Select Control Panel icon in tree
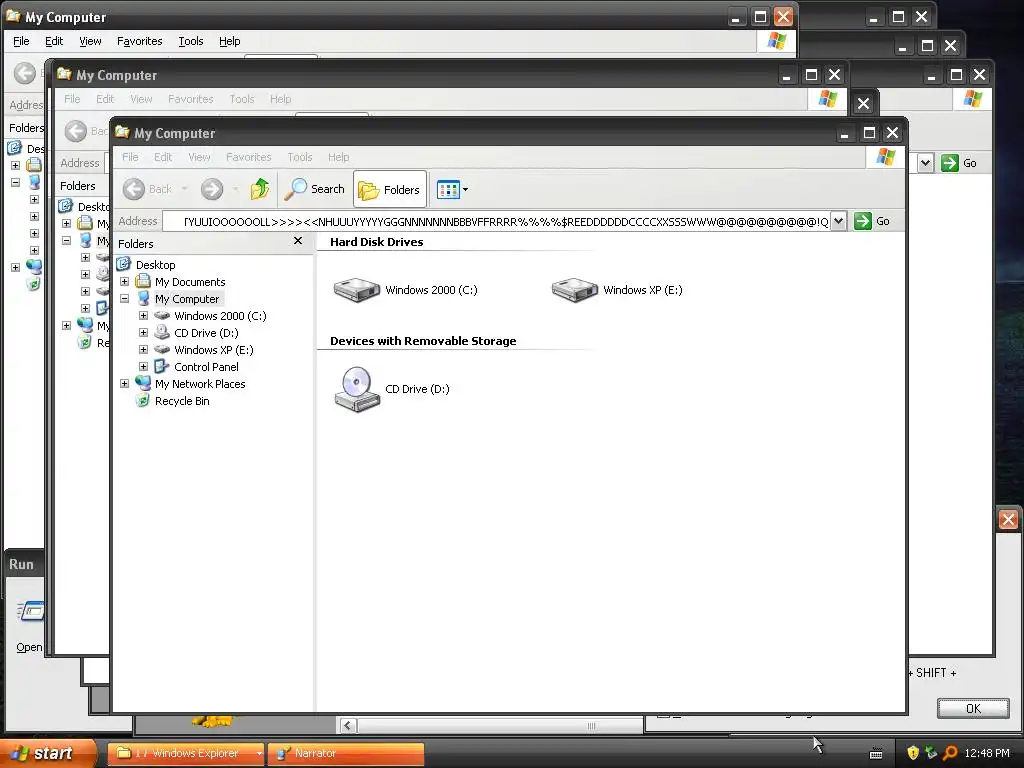 click(162, 366)
